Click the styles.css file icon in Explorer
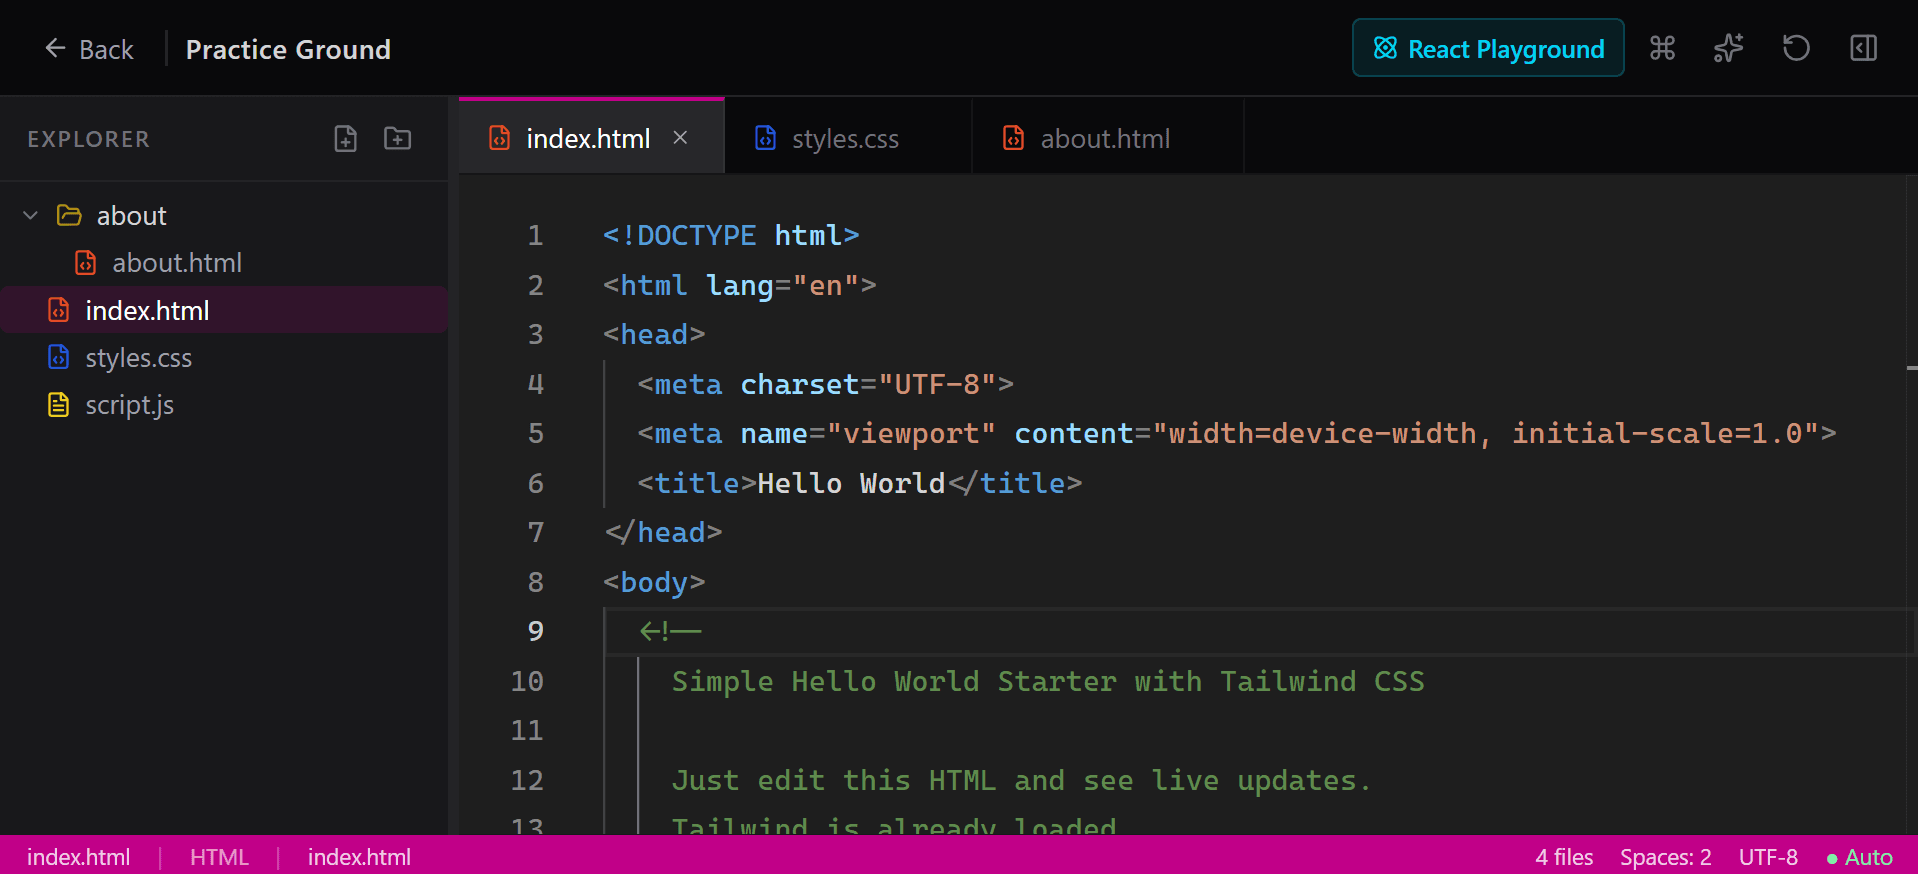1918x874 pixels. pos(59,357)
